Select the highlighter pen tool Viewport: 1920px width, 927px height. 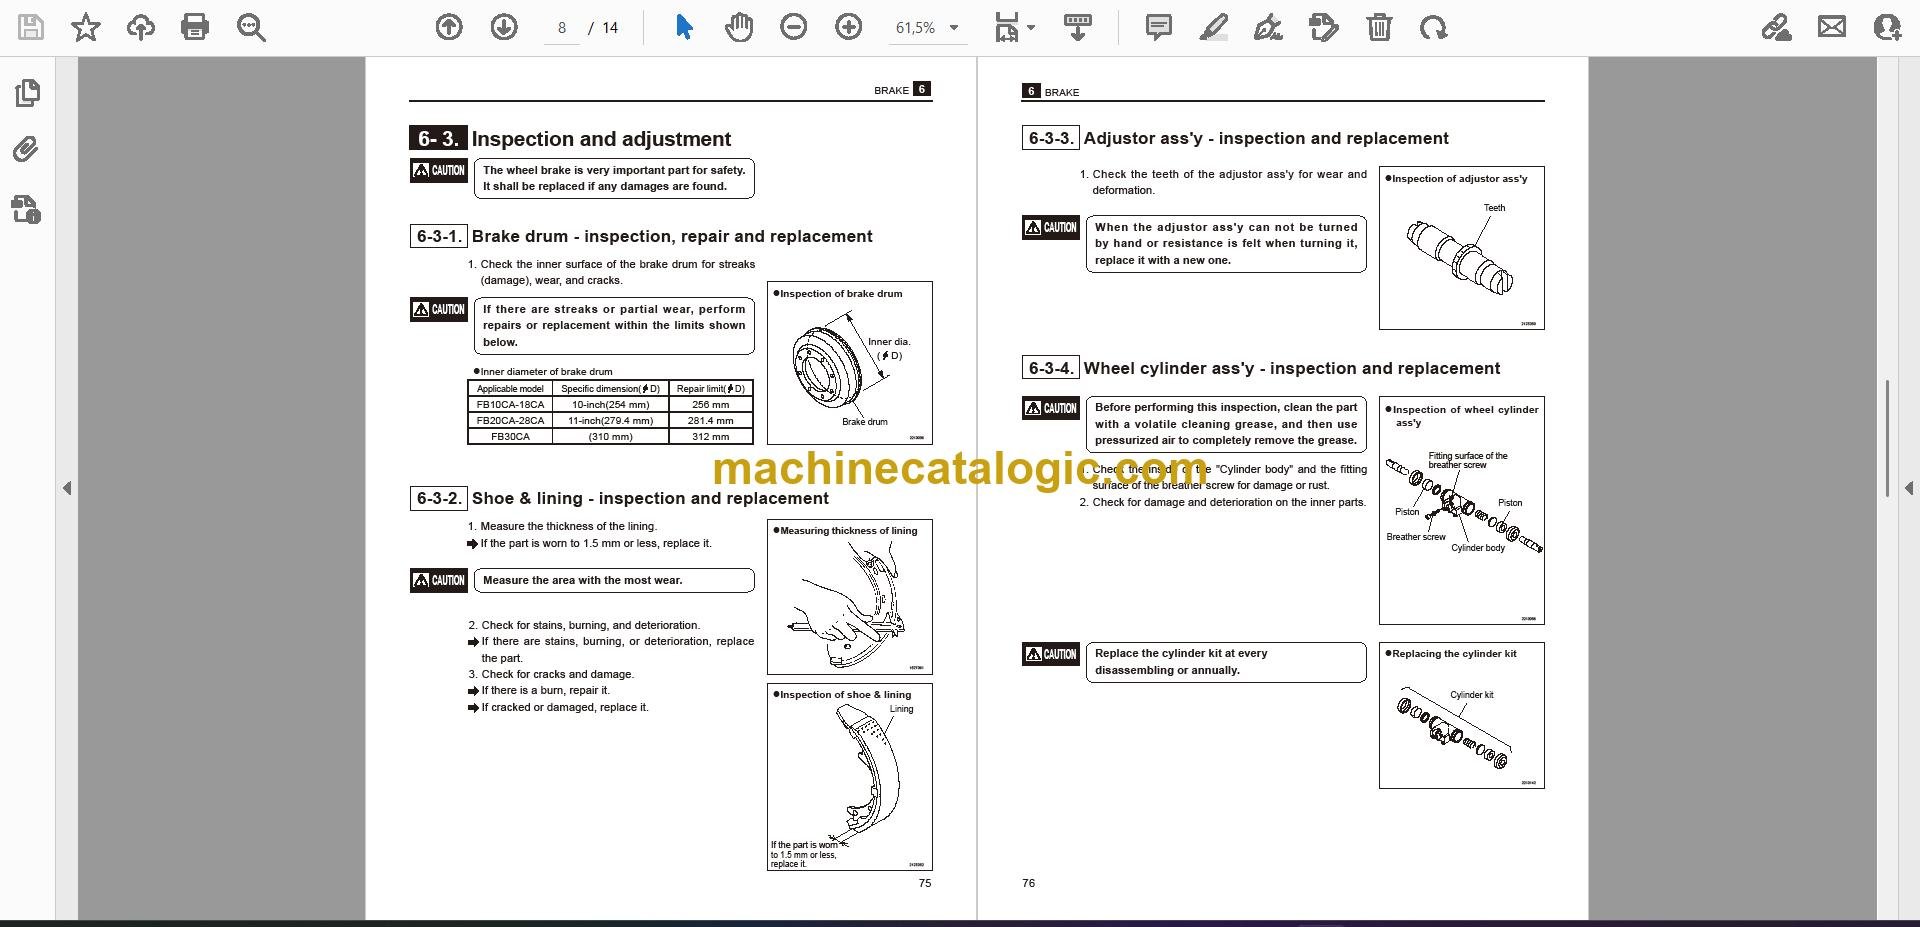[x=1213, y=27]
